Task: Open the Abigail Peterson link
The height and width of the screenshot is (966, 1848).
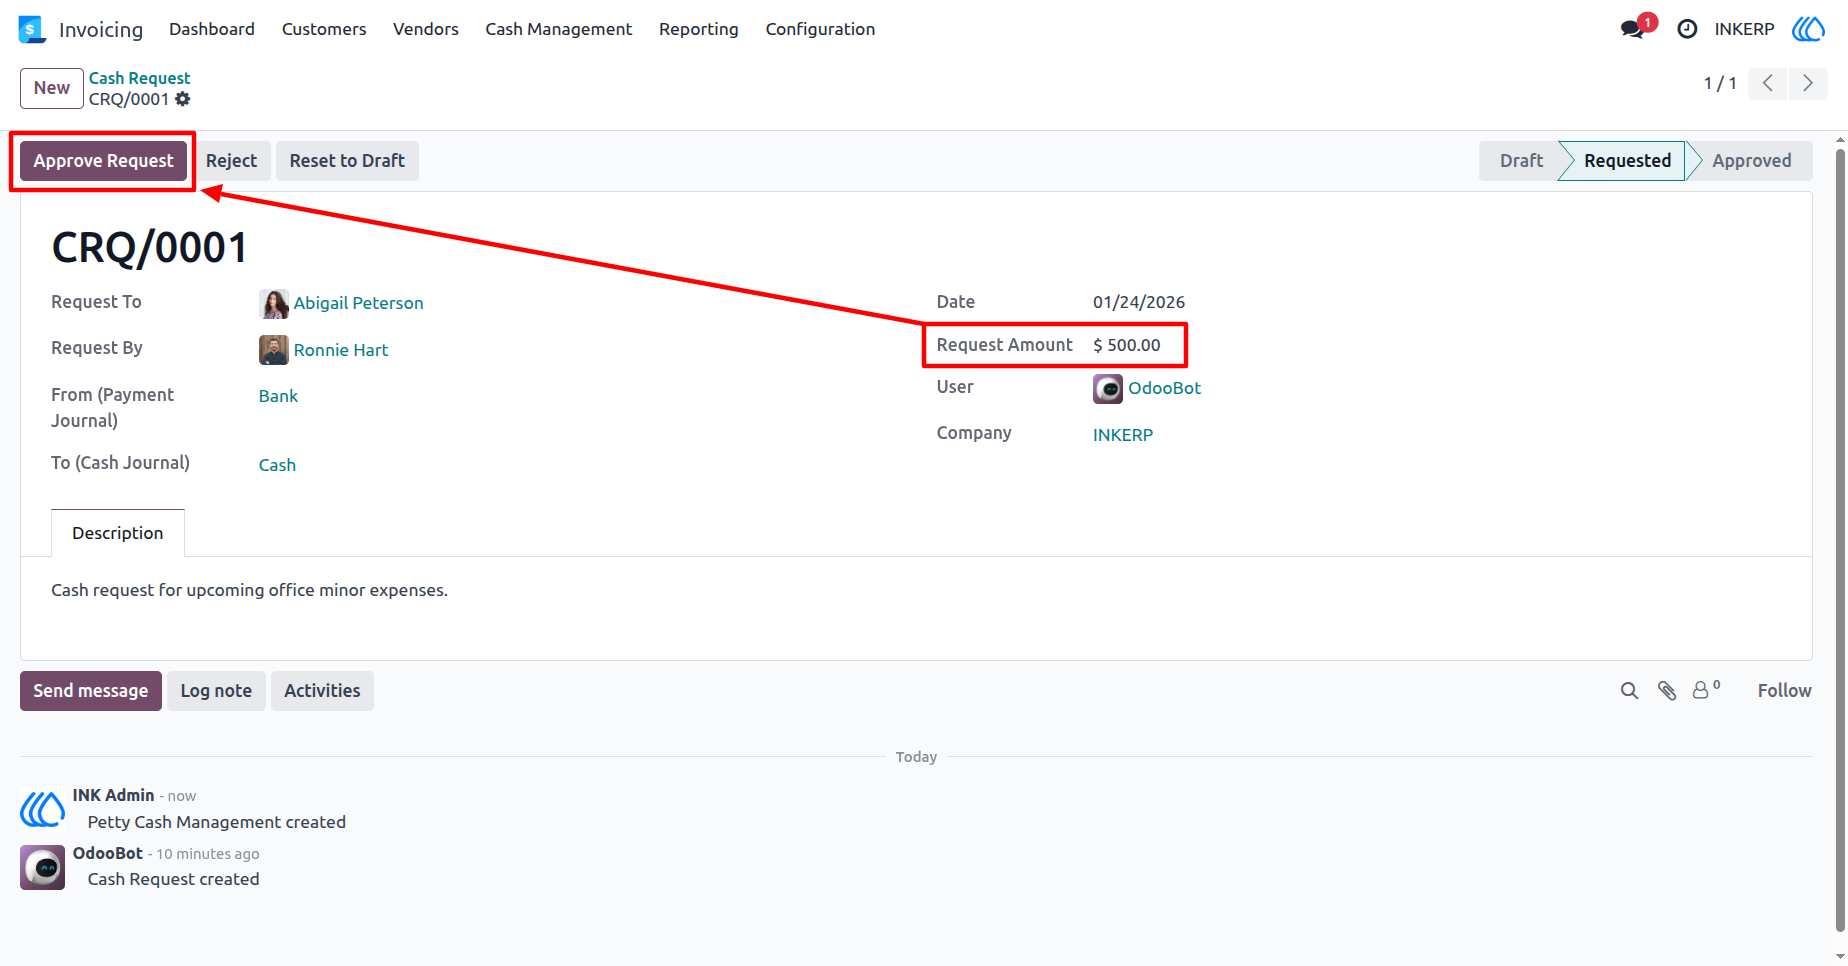Action: (x=358, y=303)
